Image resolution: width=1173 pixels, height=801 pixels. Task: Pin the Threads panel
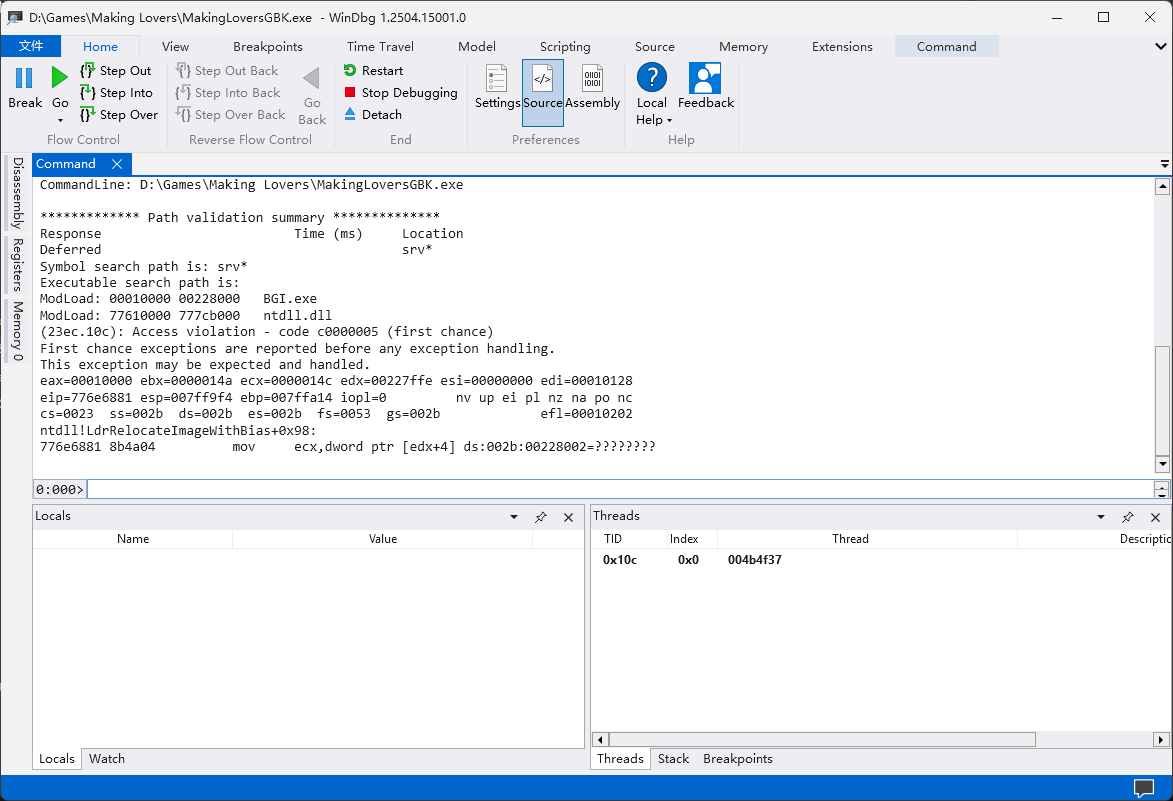click(1127, 517)
